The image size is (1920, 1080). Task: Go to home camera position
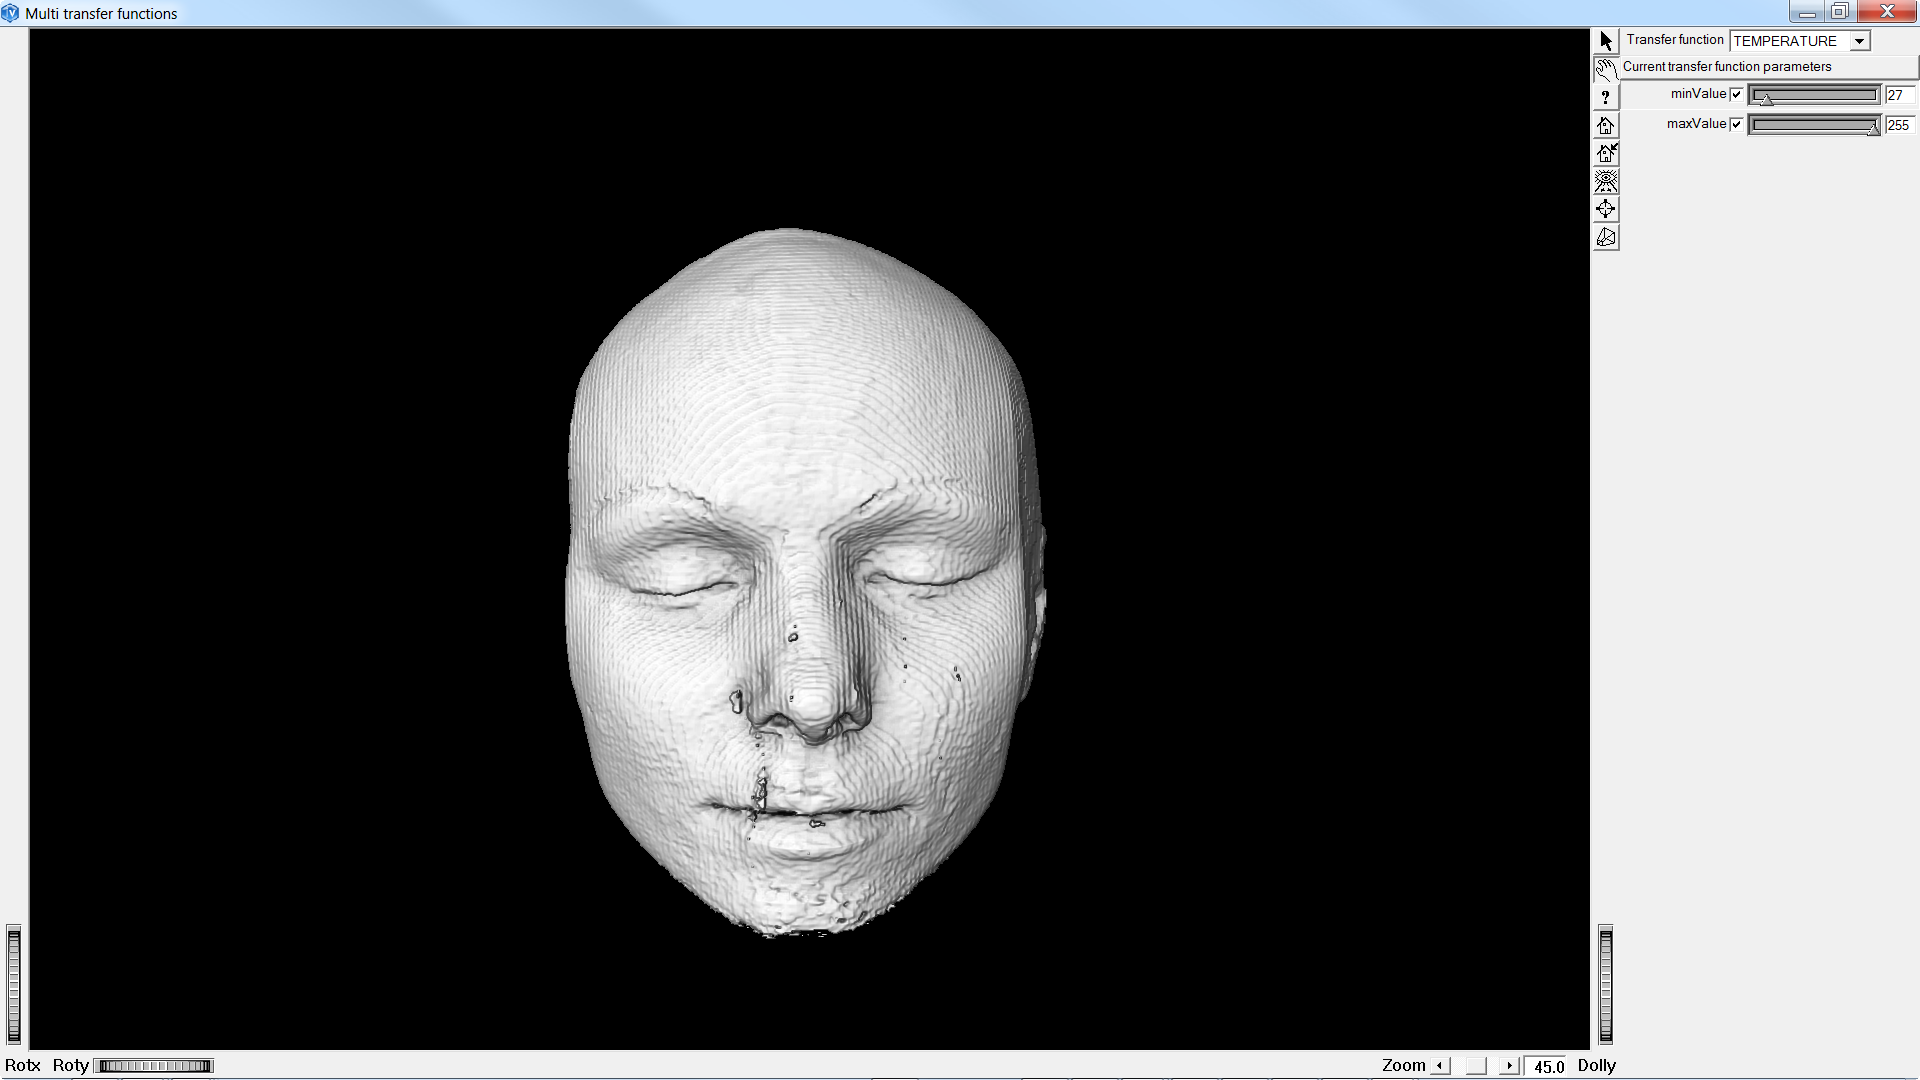[1606, 125]
